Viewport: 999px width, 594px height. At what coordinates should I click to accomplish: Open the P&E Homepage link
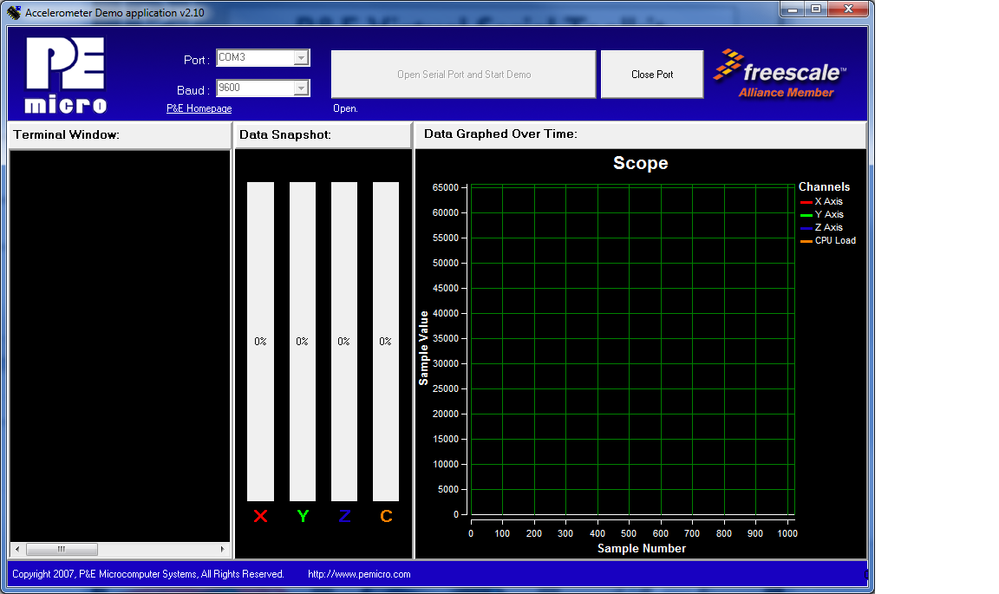pyautogui.click(x=199, y=108)
